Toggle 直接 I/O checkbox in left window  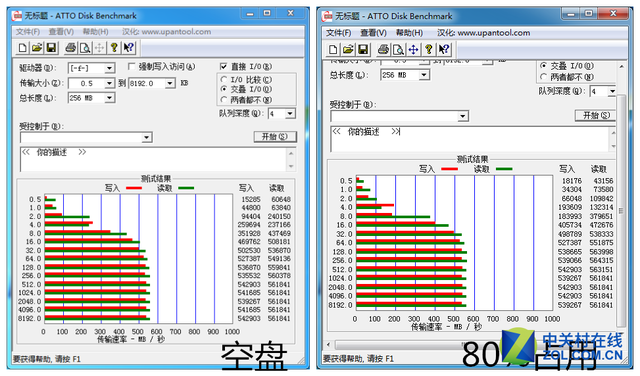[223, 66]
